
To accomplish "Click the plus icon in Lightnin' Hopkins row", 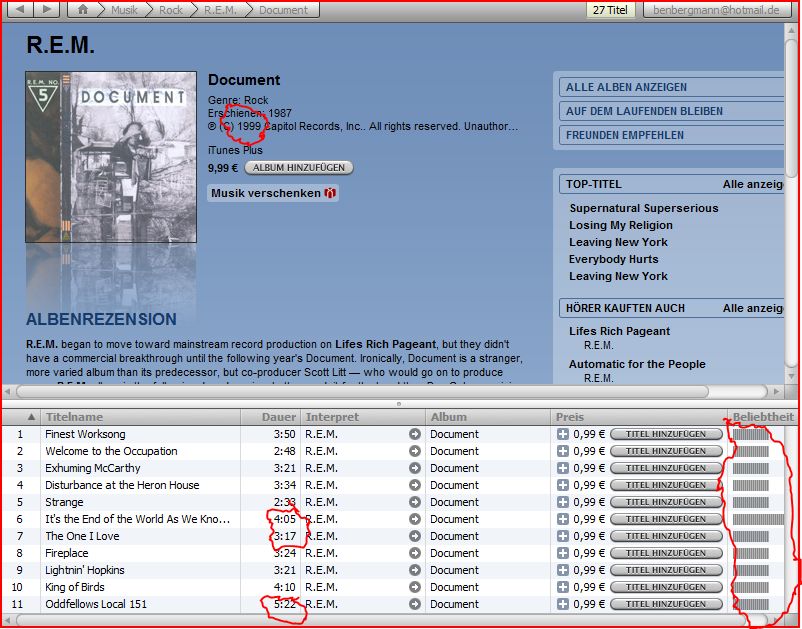I will (563, 570).
